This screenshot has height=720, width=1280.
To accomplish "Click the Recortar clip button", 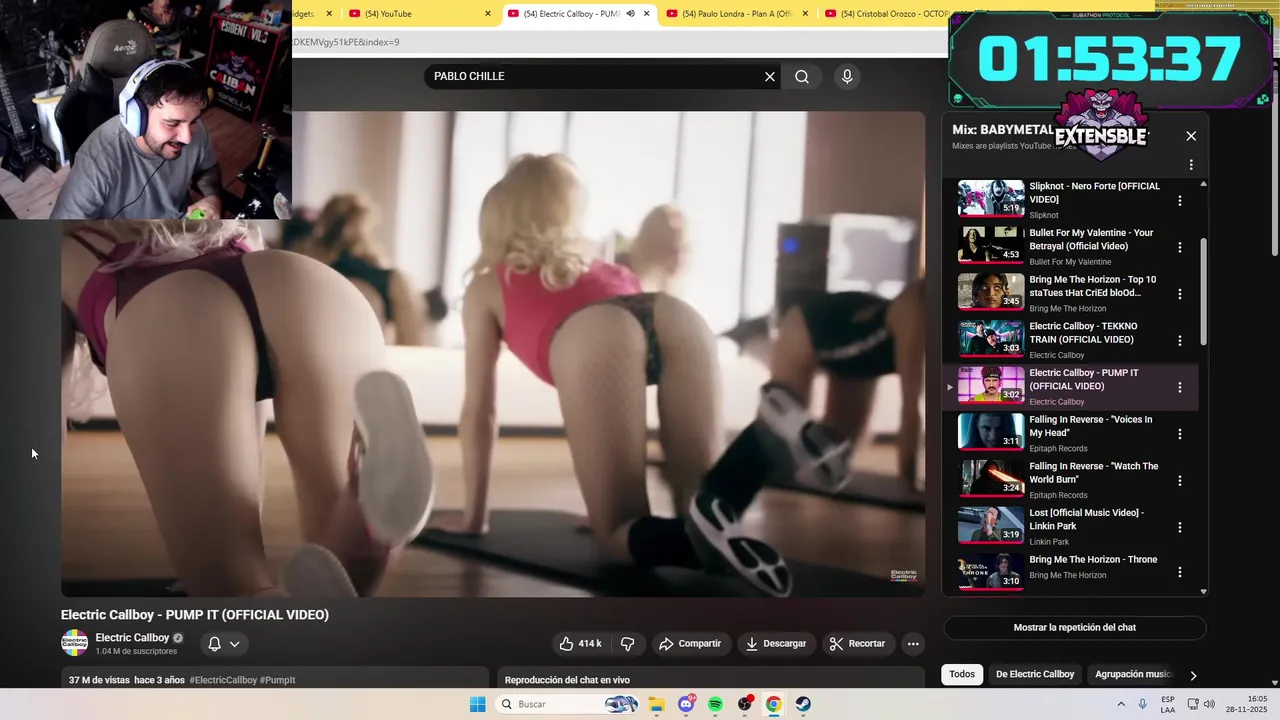I will pos(858,644).
